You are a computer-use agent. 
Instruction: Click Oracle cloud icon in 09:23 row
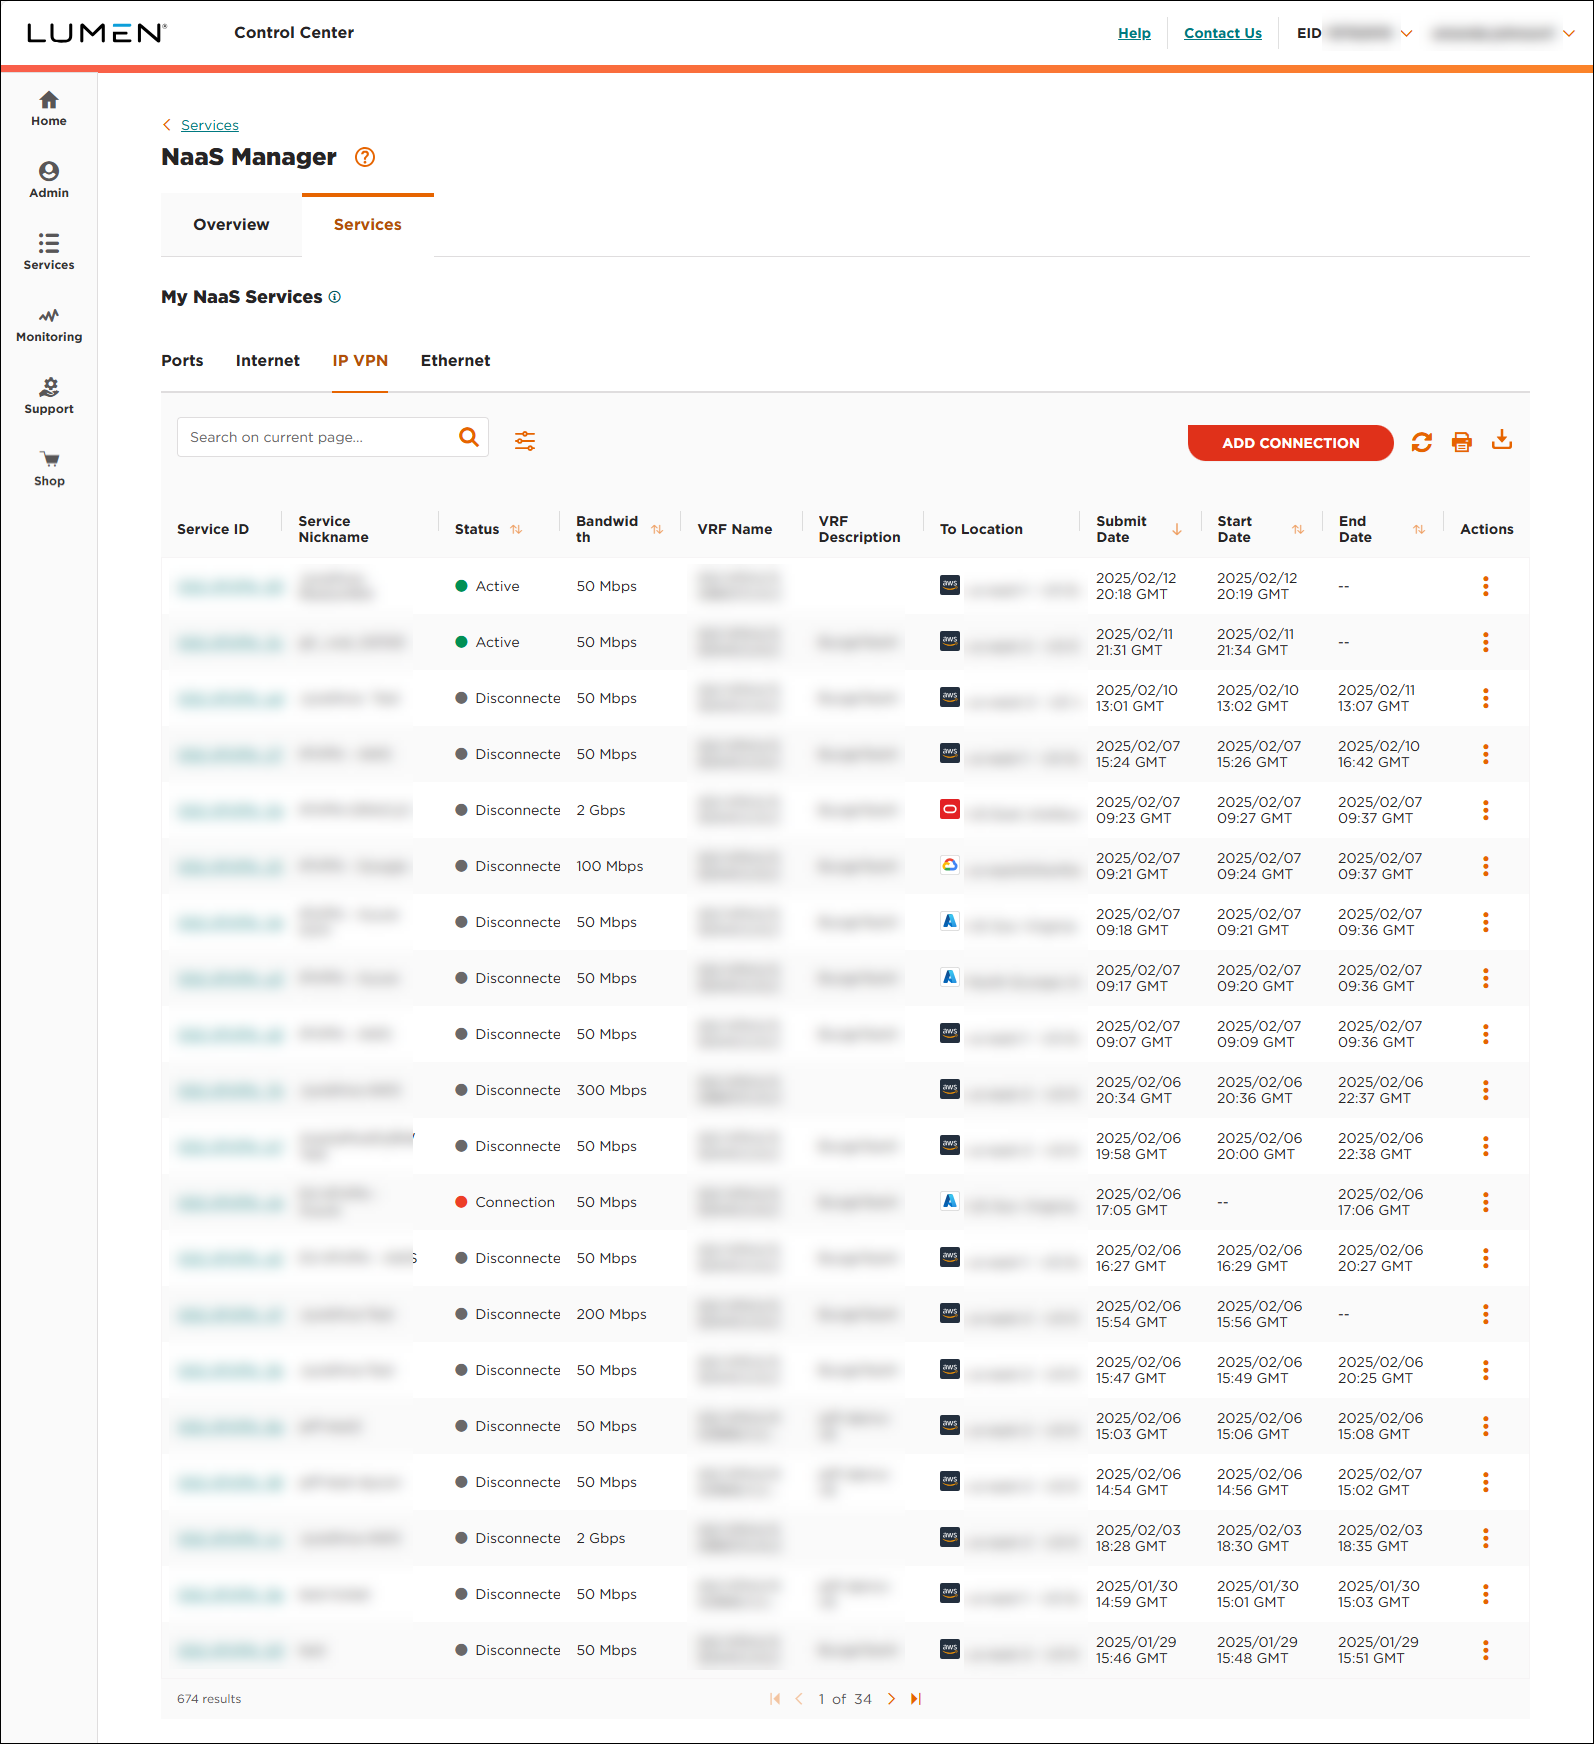click(950, 809)
